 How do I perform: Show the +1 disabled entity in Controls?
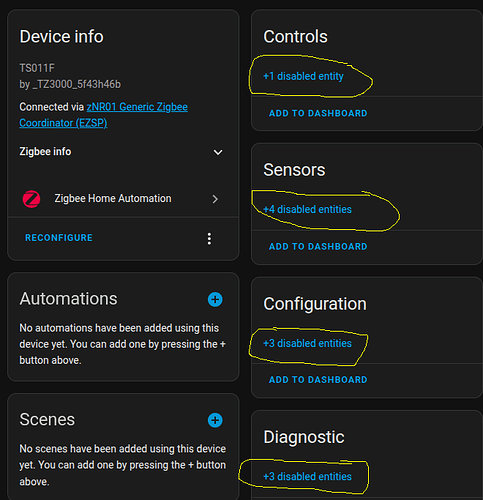click(303, 76)
